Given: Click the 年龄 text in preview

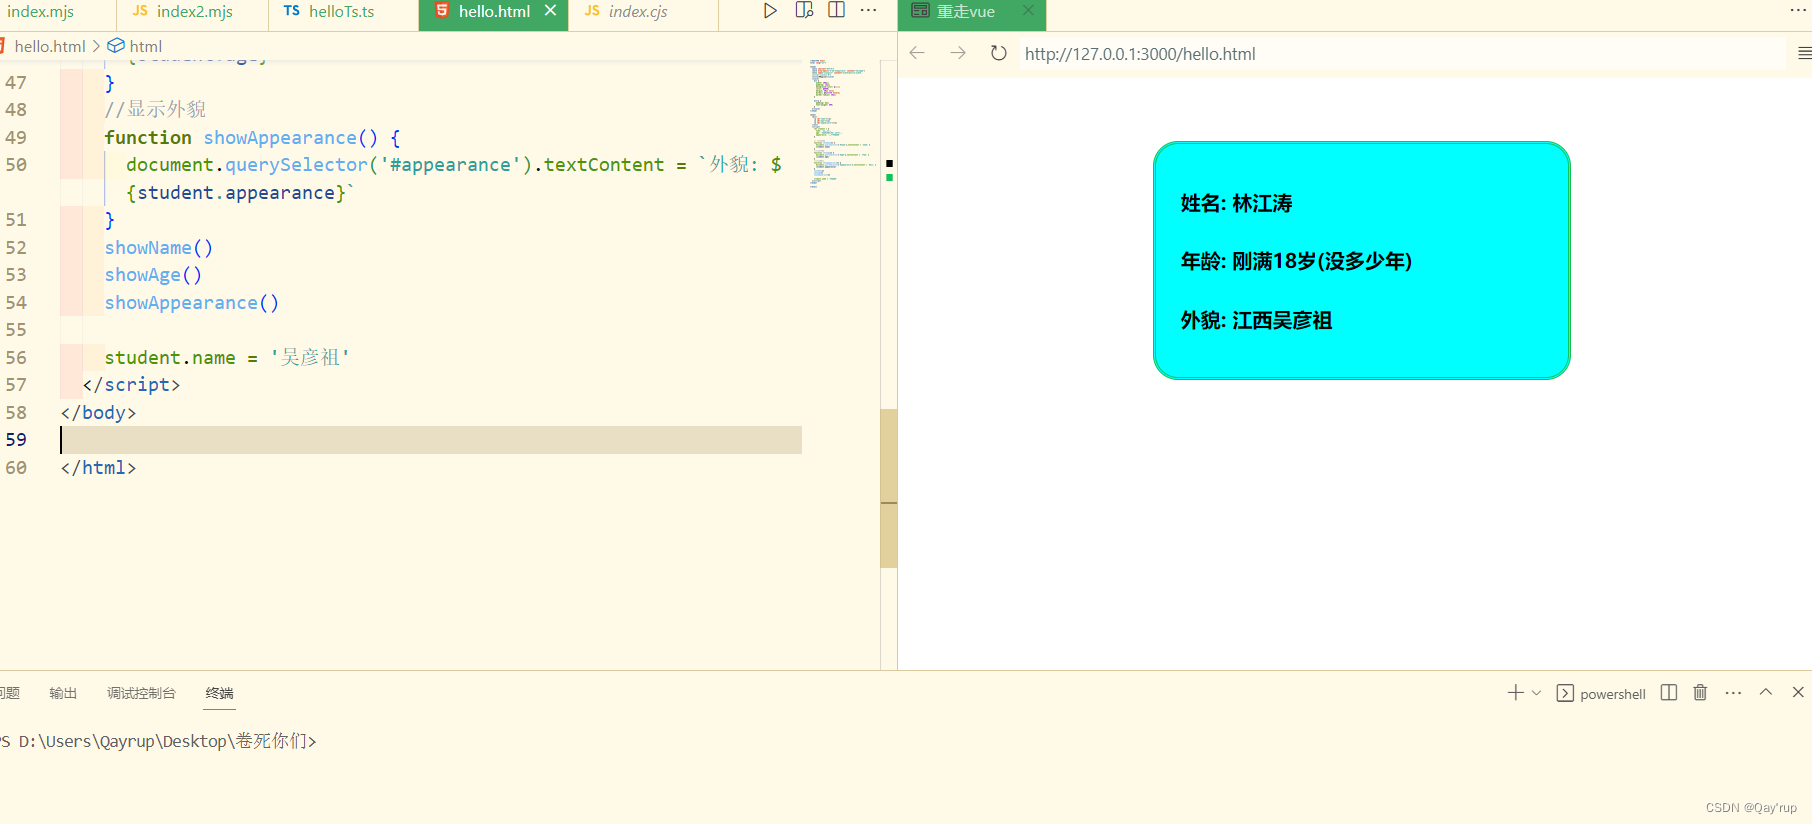Looking at the screenshot, I should [x=1296, y=262].
